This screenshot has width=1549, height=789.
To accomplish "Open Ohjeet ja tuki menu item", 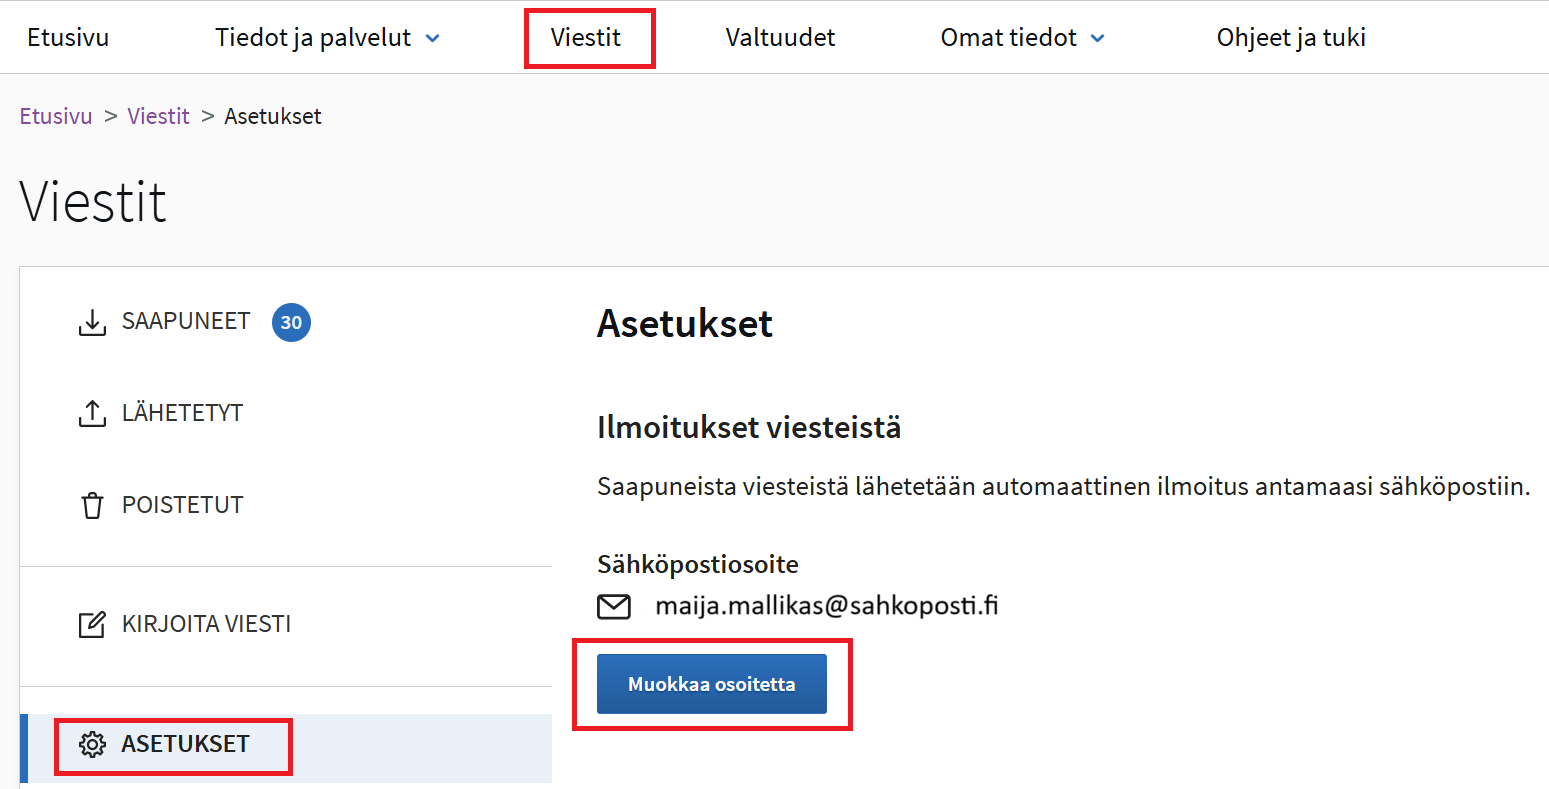I will pyautogui.click(x=1290, y=38).
